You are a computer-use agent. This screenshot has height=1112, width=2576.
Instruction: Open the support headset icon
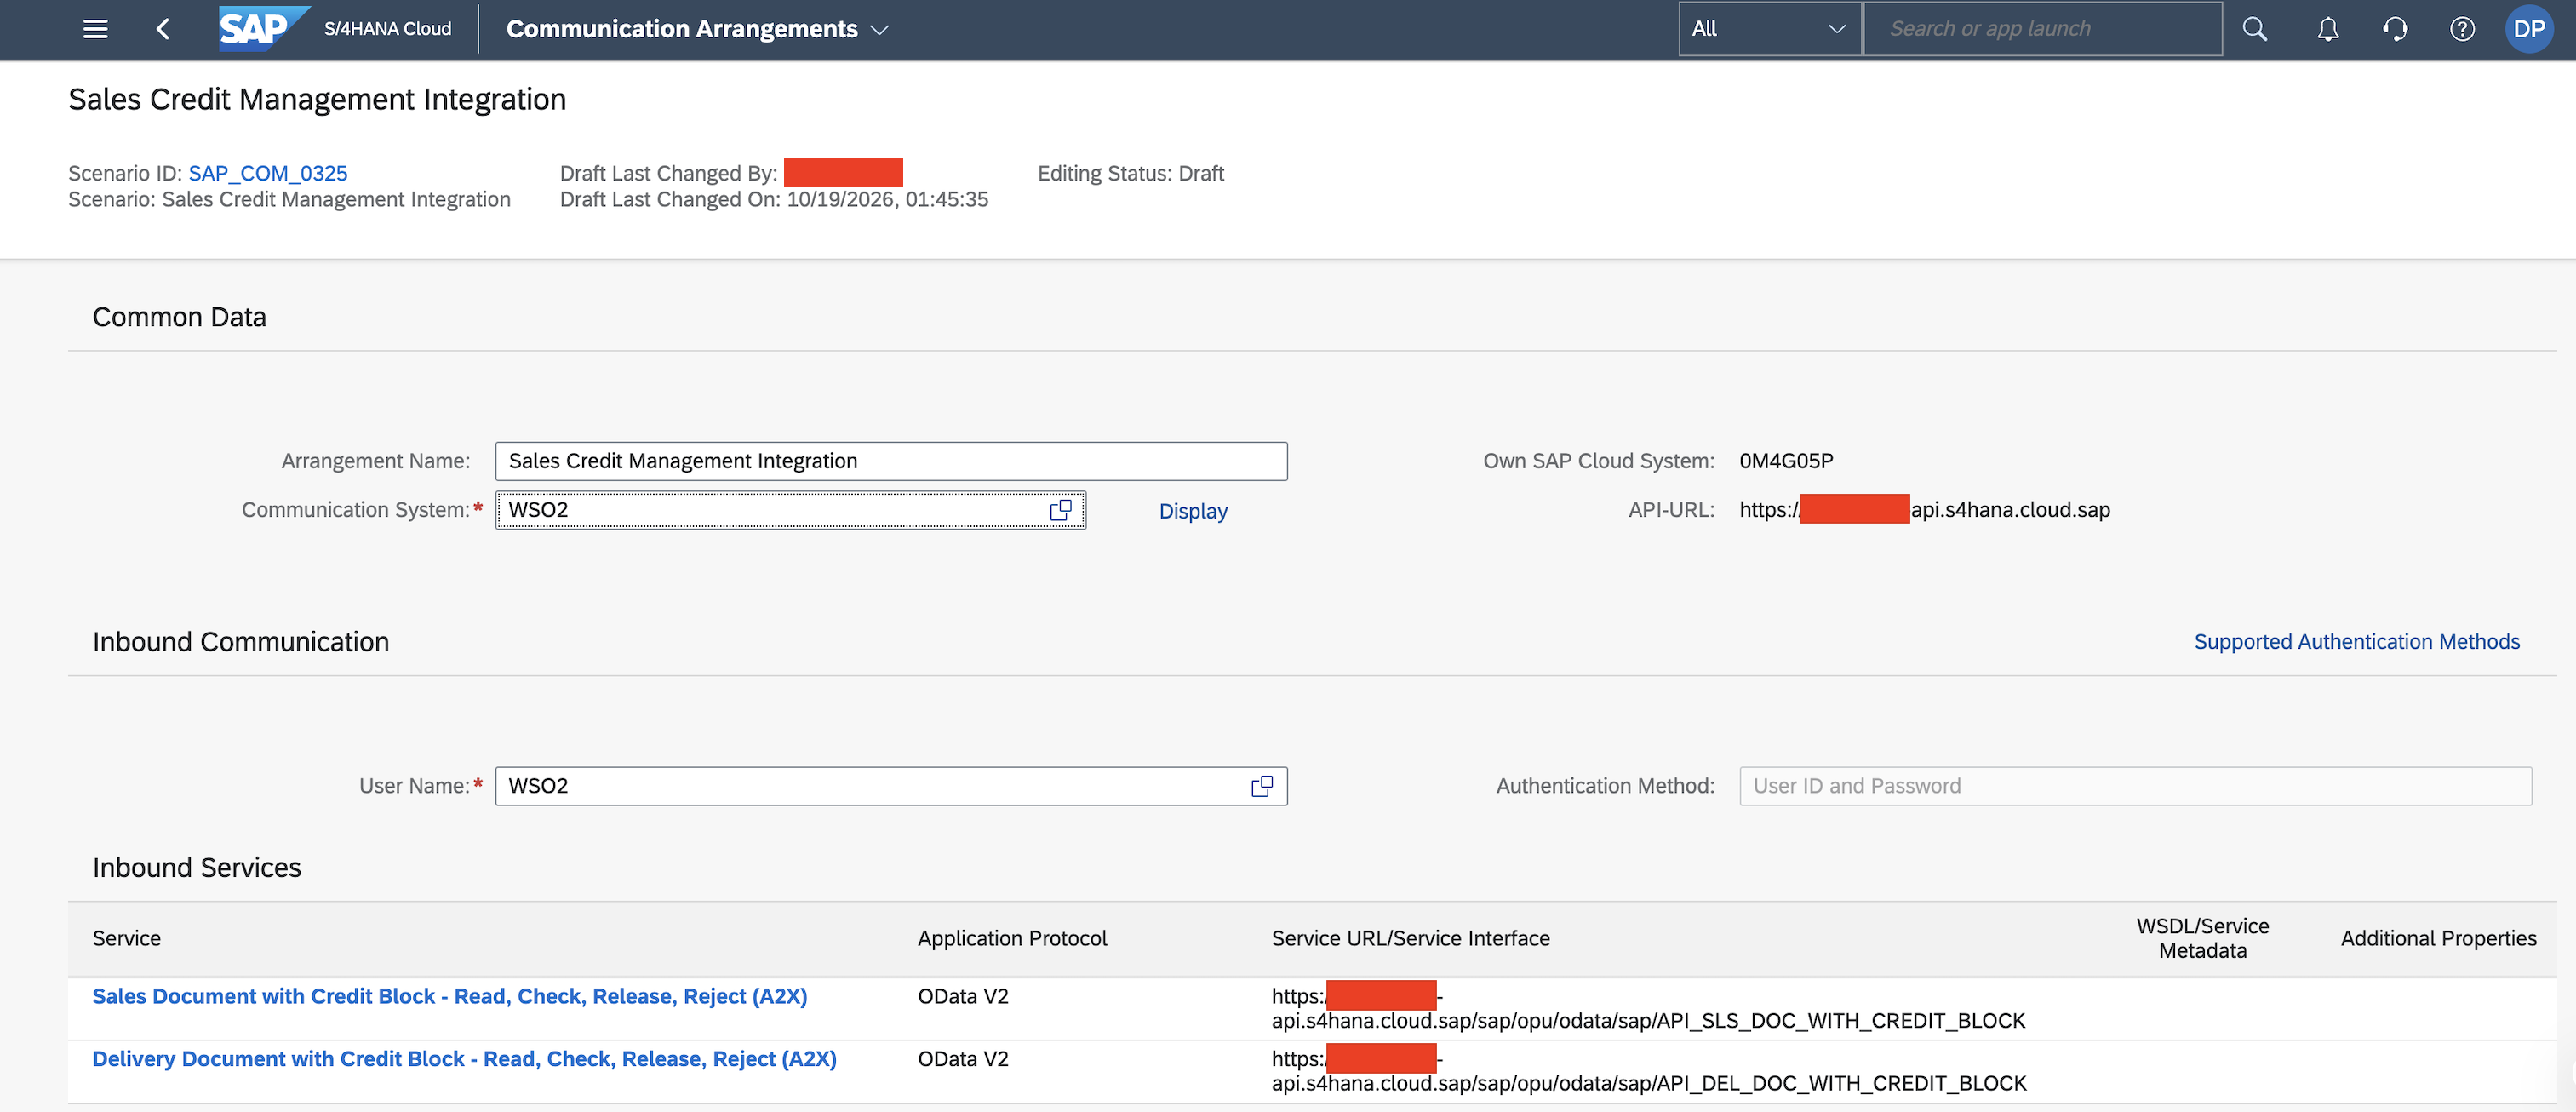2395,29
